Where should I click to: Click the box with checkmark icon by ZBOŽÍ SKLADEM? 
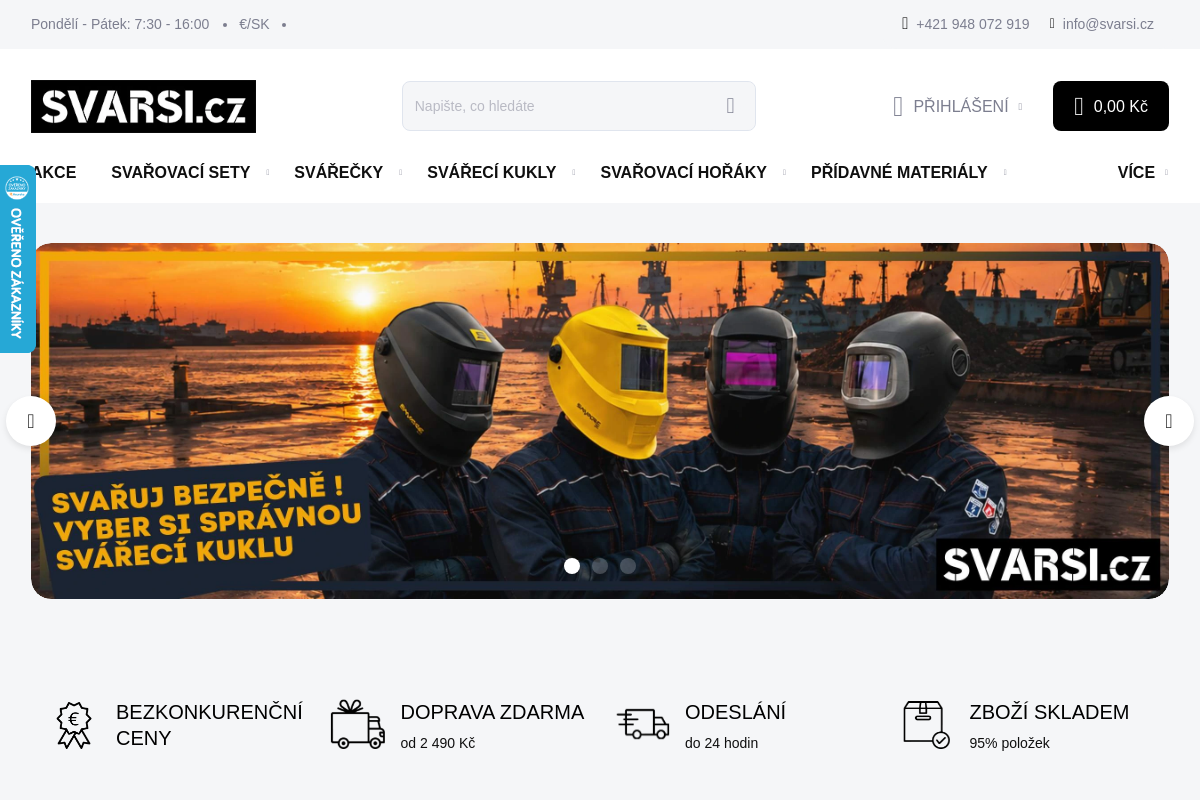[x=926, y=724]
